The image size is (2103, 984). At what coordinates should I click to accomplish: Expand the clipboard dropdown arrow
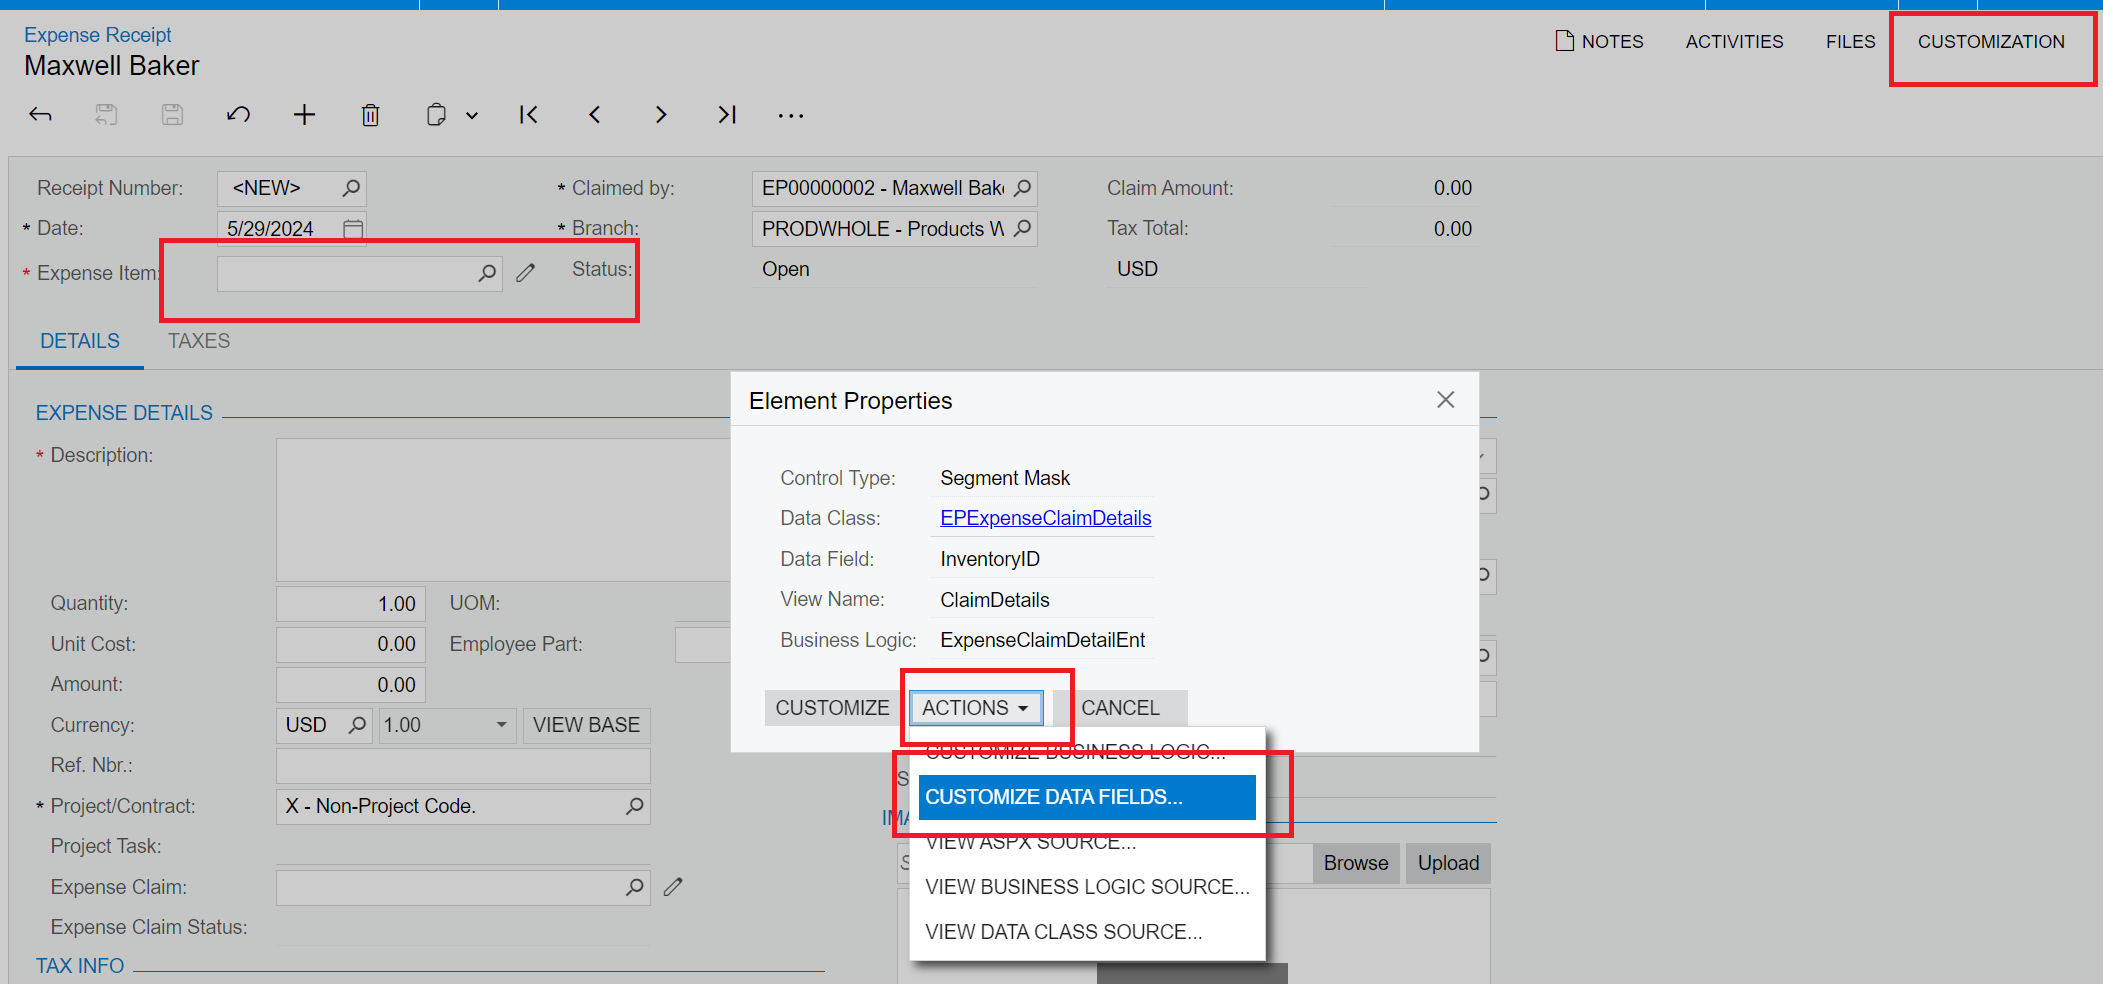click(472, 116)
